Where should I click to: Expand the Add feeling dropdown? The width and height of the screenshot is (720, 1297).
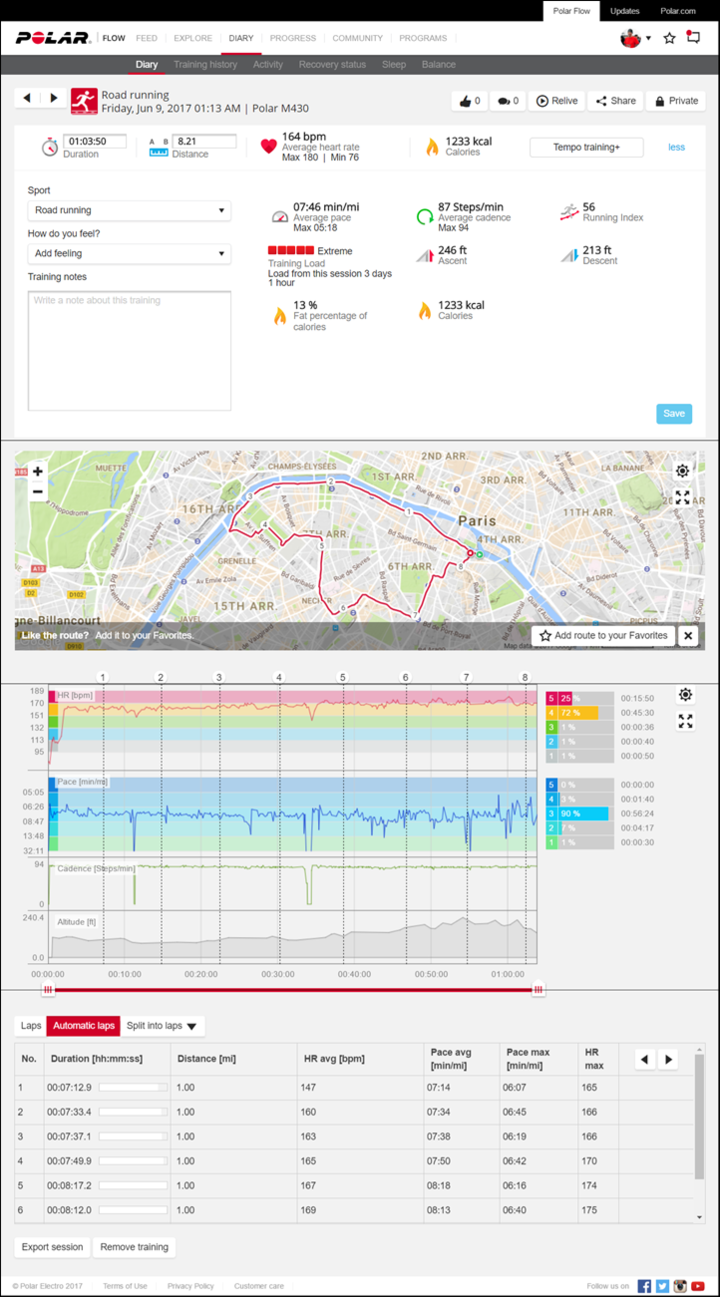129,254
